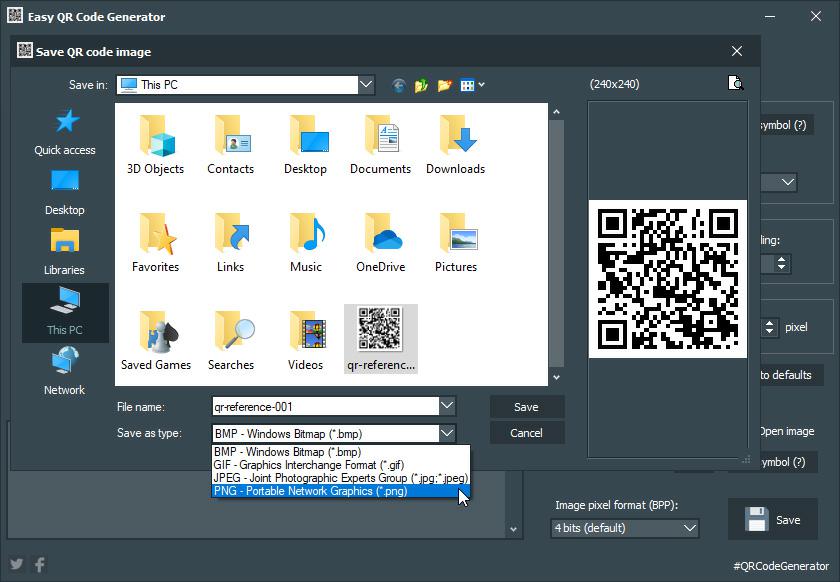Click the floppy disk Save button in main window
Image resolution: width=840 pixels, height=582 pixels.
[x=772, y=519]
